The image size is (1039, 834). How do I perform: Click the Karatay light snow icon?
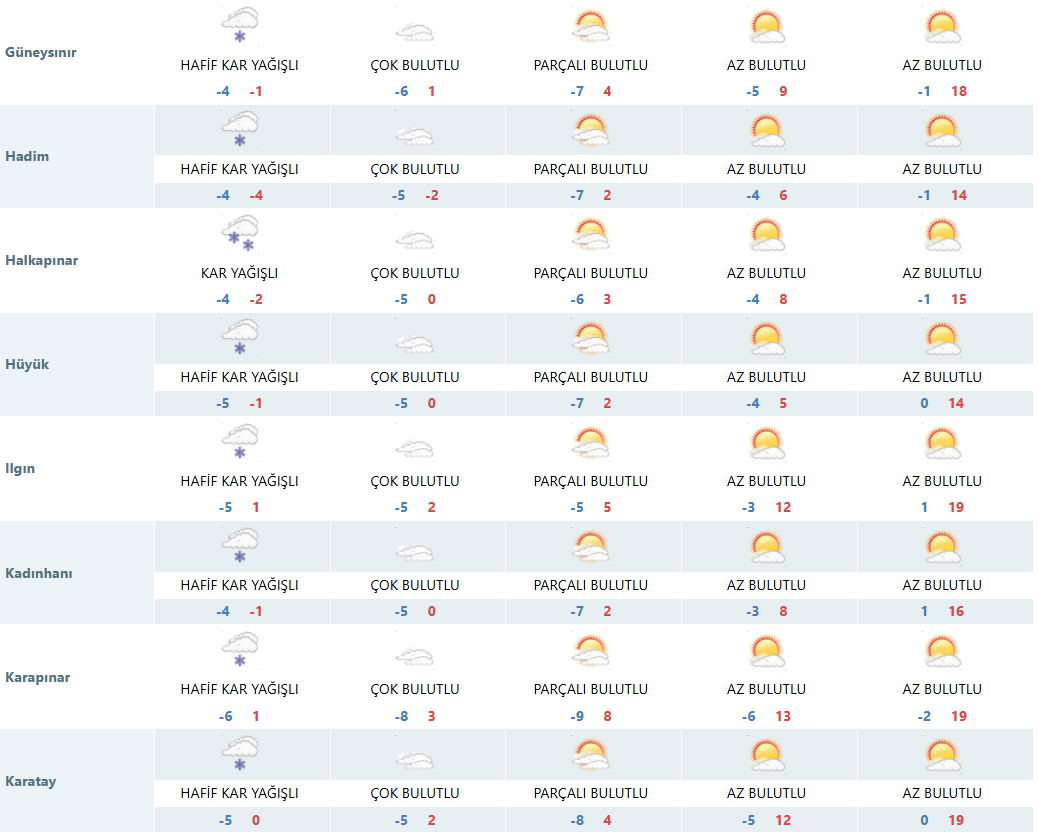(240, 754)
